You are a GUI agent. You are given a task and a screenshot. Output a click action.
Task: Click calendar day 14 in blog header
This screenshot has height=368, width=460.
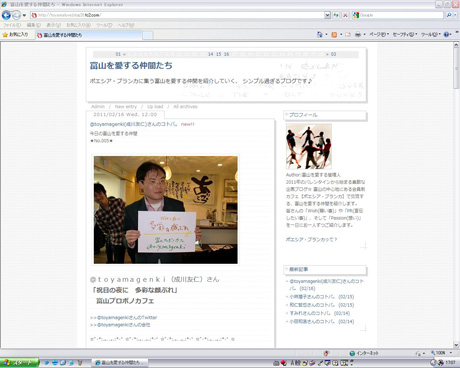tap(211, 54)
